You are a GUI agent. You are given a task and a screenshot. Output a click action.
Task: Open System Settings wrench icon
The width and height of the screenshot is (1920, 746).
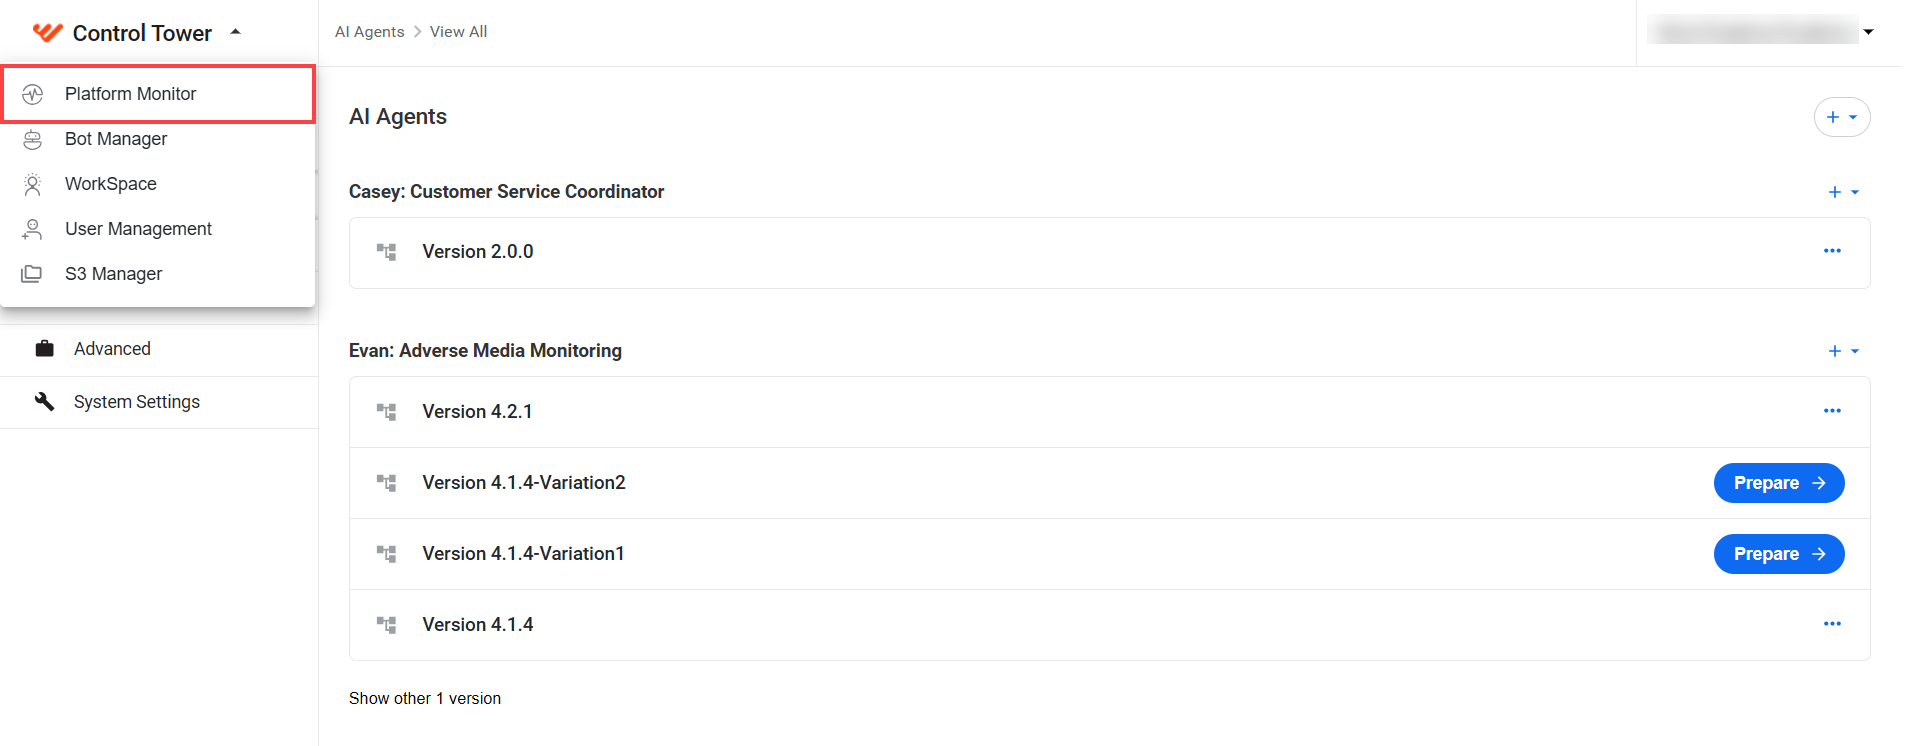tap(44, 401)
